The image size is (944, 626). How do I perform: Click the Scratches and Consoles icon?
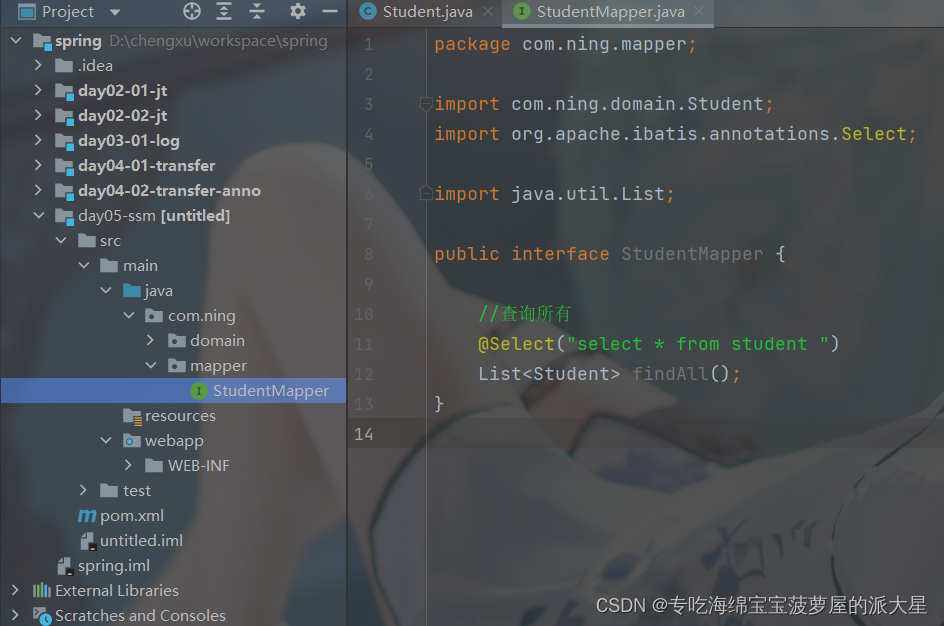tap(42, 616)
